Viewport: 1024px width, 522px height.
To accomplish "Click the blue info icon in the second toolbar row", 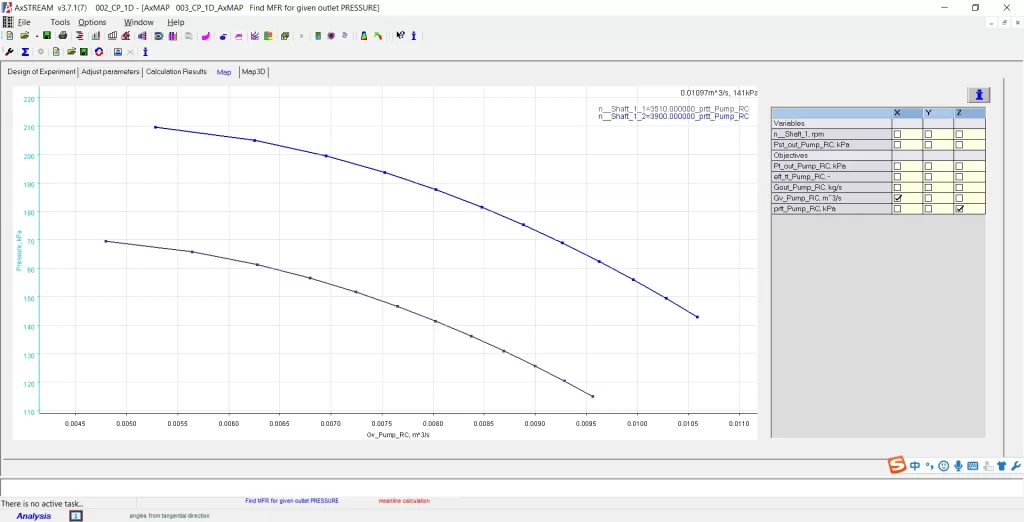I will 146,52.
